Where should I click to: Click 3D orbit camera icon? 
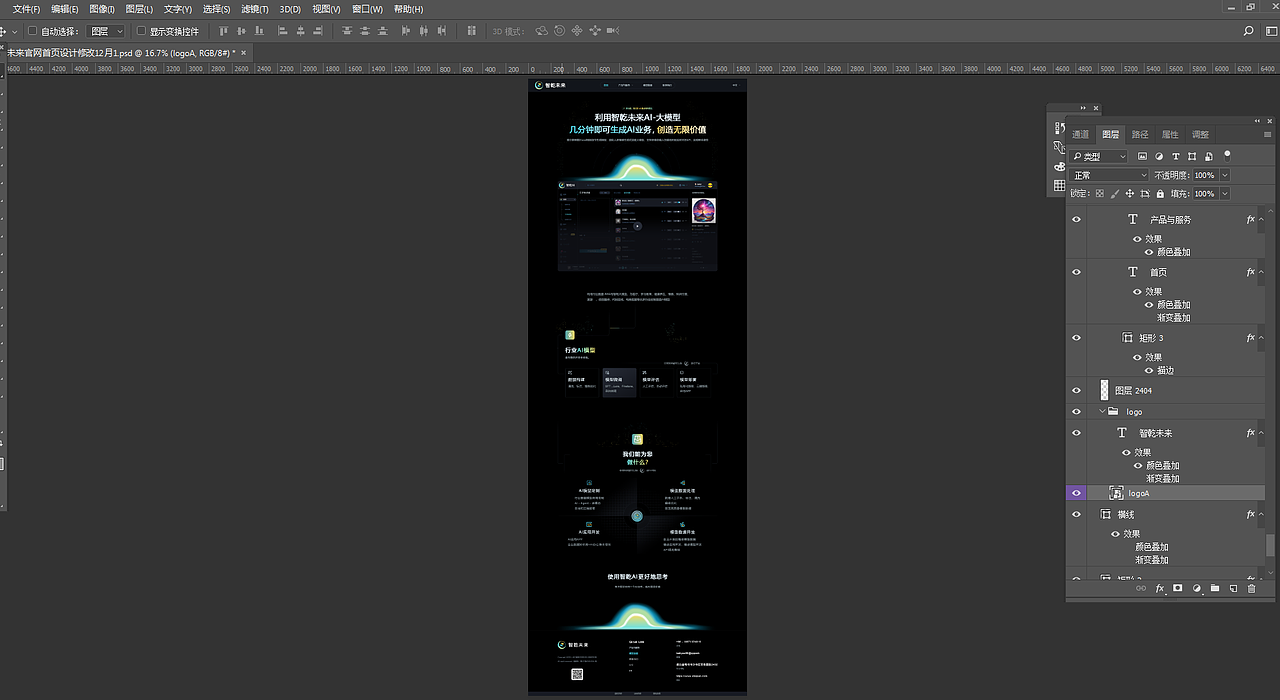541,31
